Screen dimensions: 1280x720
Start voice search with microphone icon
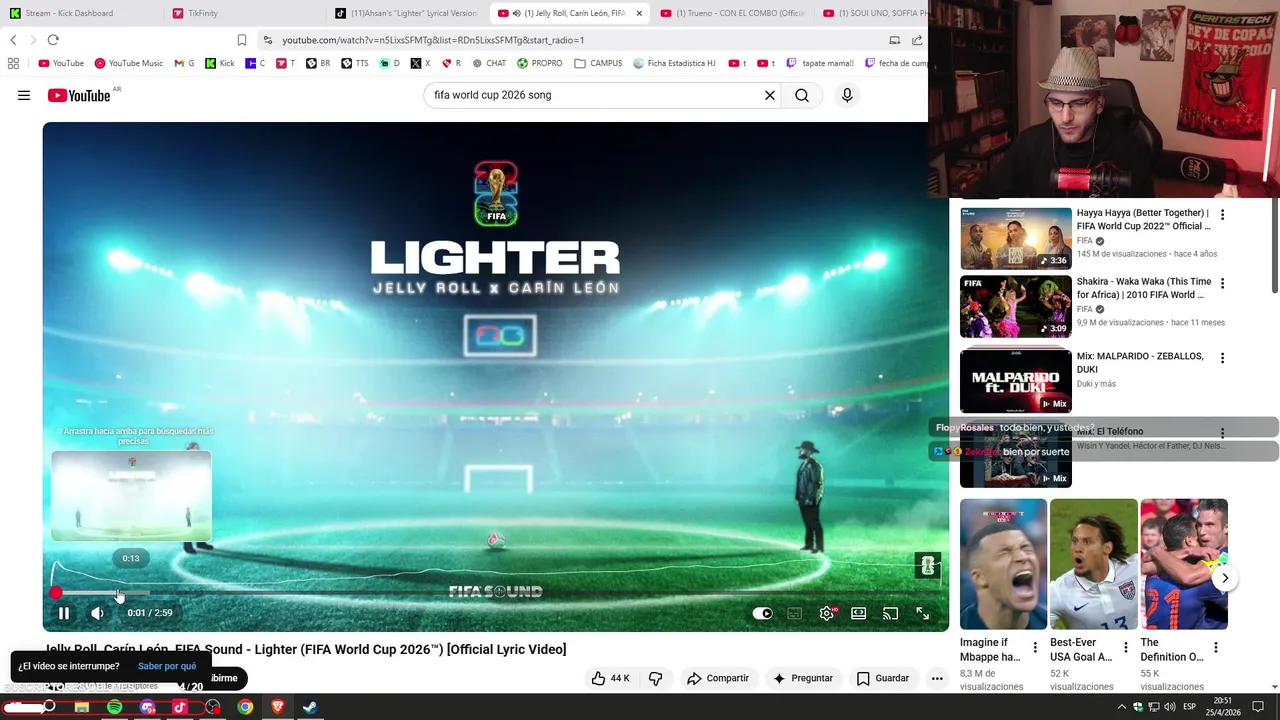847,95
